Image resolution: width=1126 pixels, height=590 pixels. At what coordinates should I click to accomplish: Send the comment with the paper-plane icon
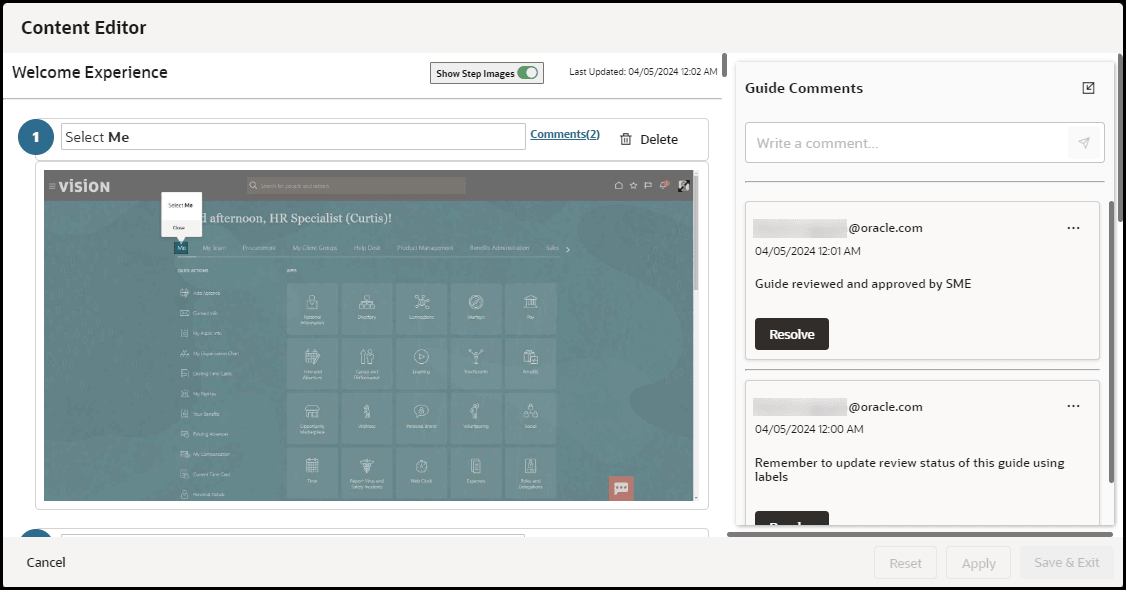pos(1084,143)
